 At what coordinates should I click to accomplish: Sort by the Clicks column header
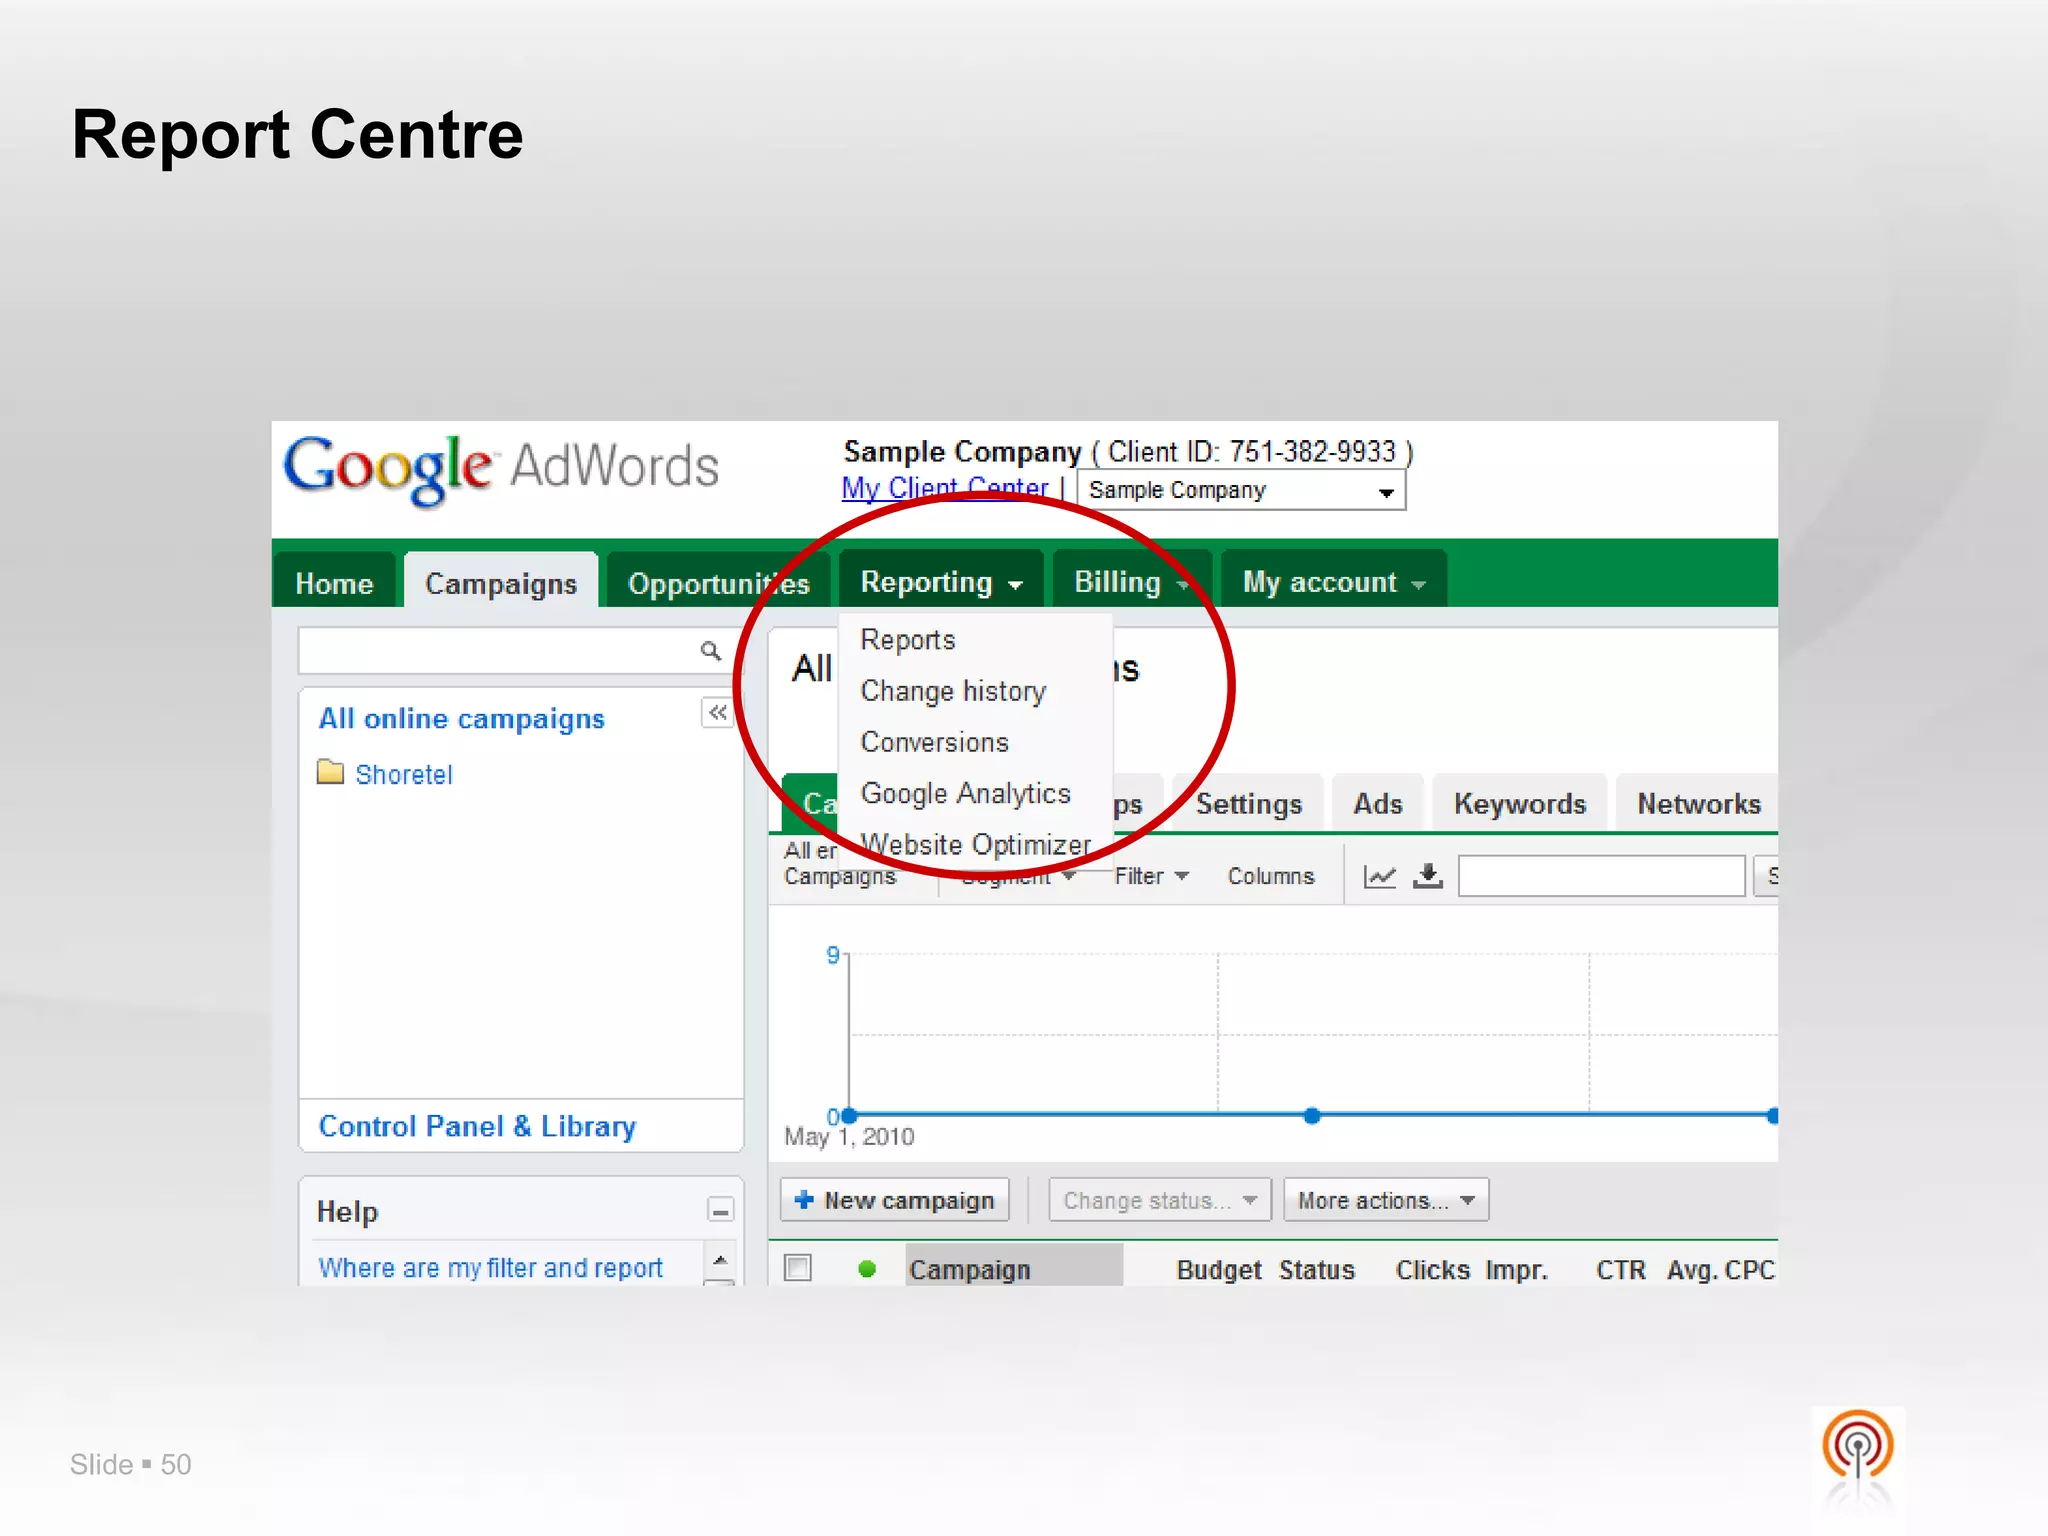tap(1433, 1269)
